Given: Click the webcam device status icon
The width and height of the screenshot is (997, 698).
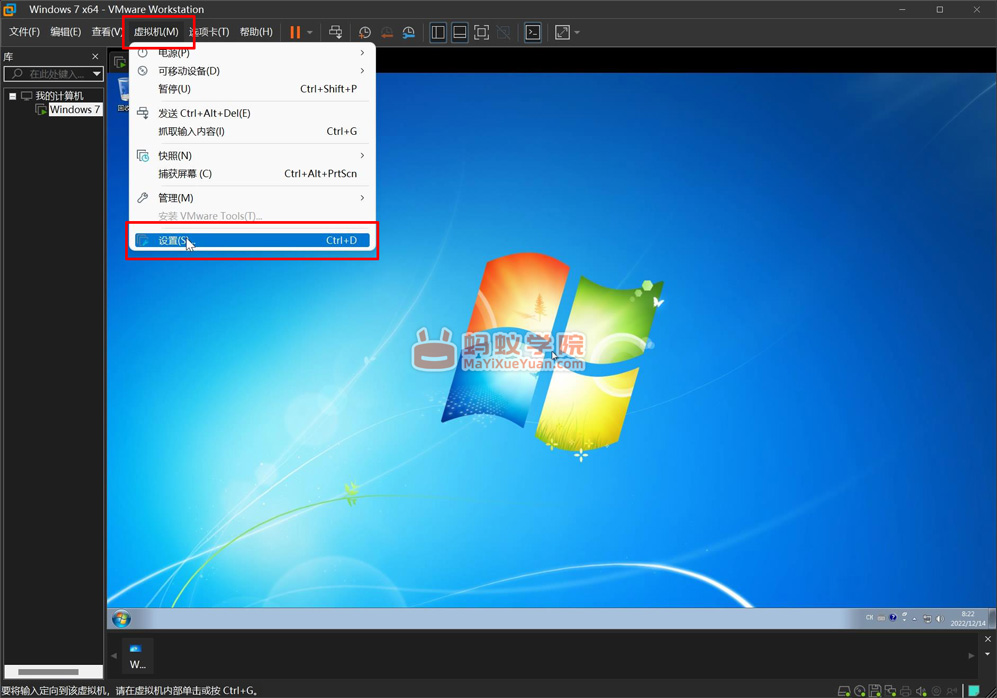Looking at the screenshot, I should pos(936,690).
